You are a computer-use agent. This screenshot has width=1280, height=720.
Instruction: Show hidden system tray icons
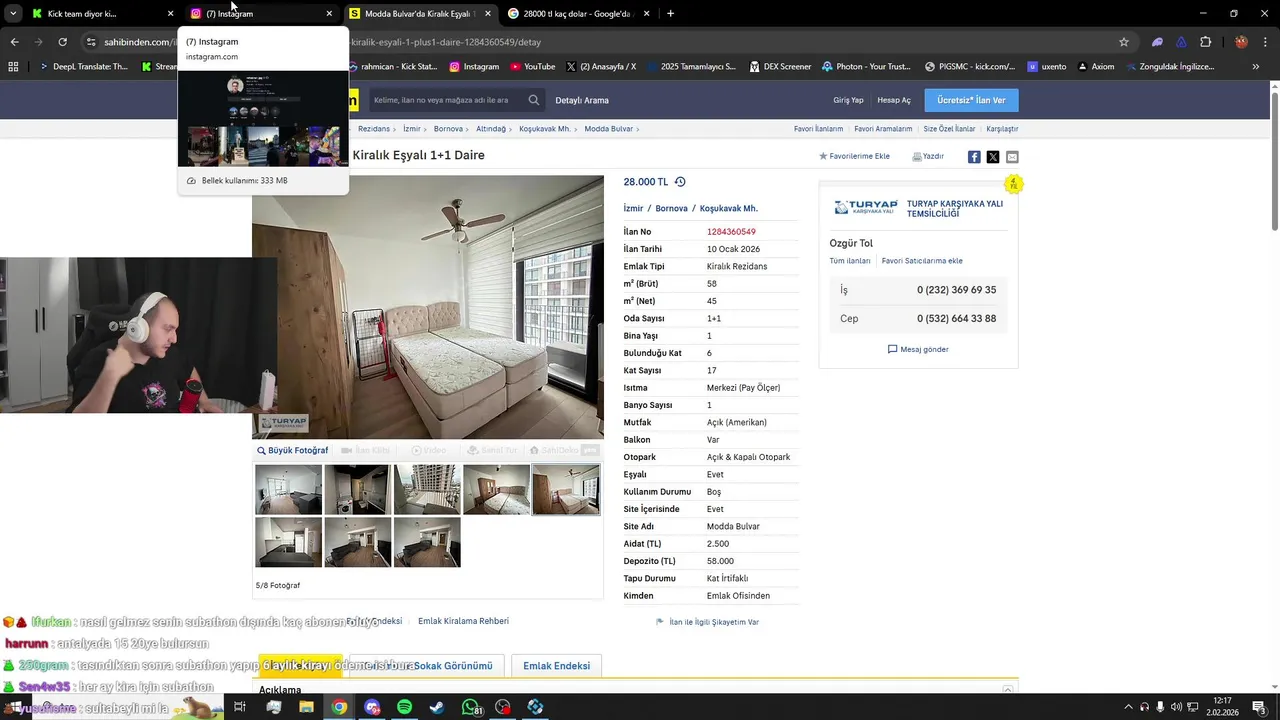coord(1128,707)
